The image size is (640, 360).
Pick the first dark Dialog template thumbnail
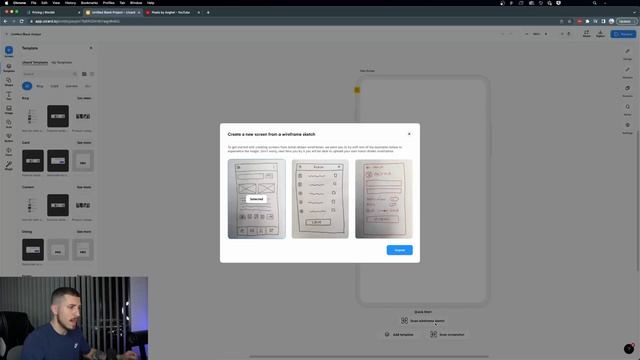click(x=33, y=249)
